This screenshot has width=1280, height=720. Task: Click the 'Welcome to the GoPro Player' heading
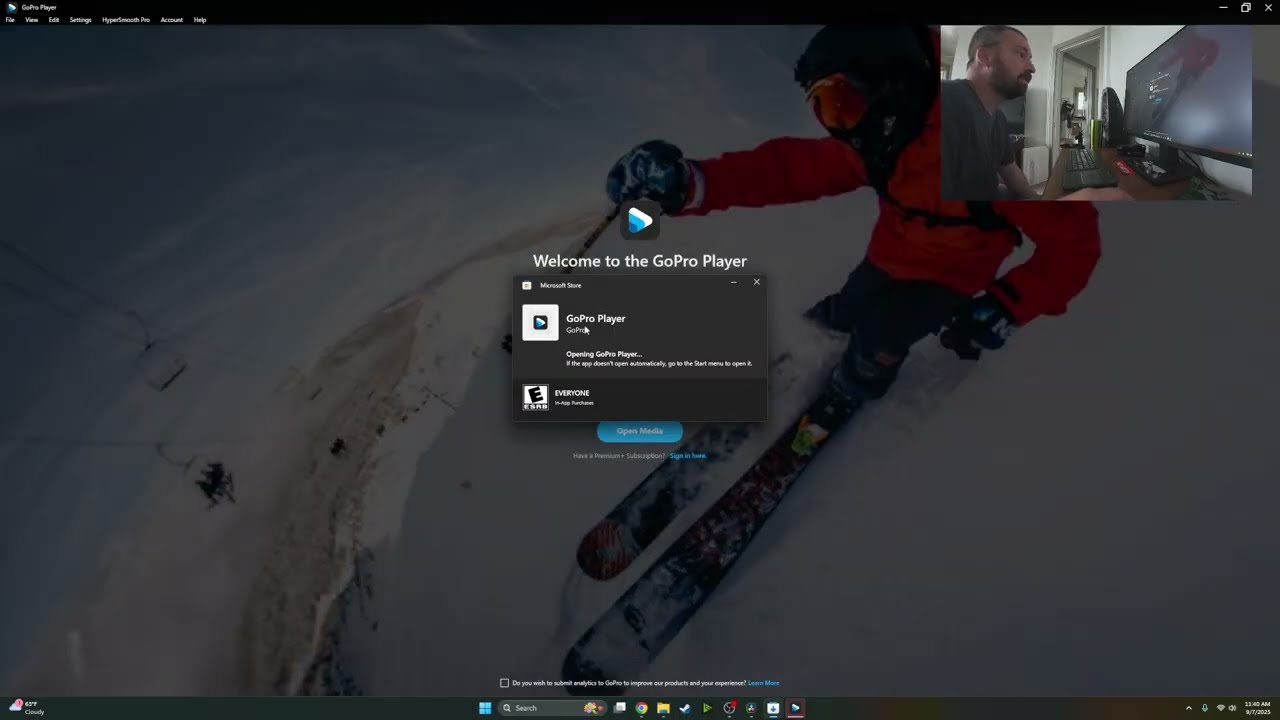point(640,261)
